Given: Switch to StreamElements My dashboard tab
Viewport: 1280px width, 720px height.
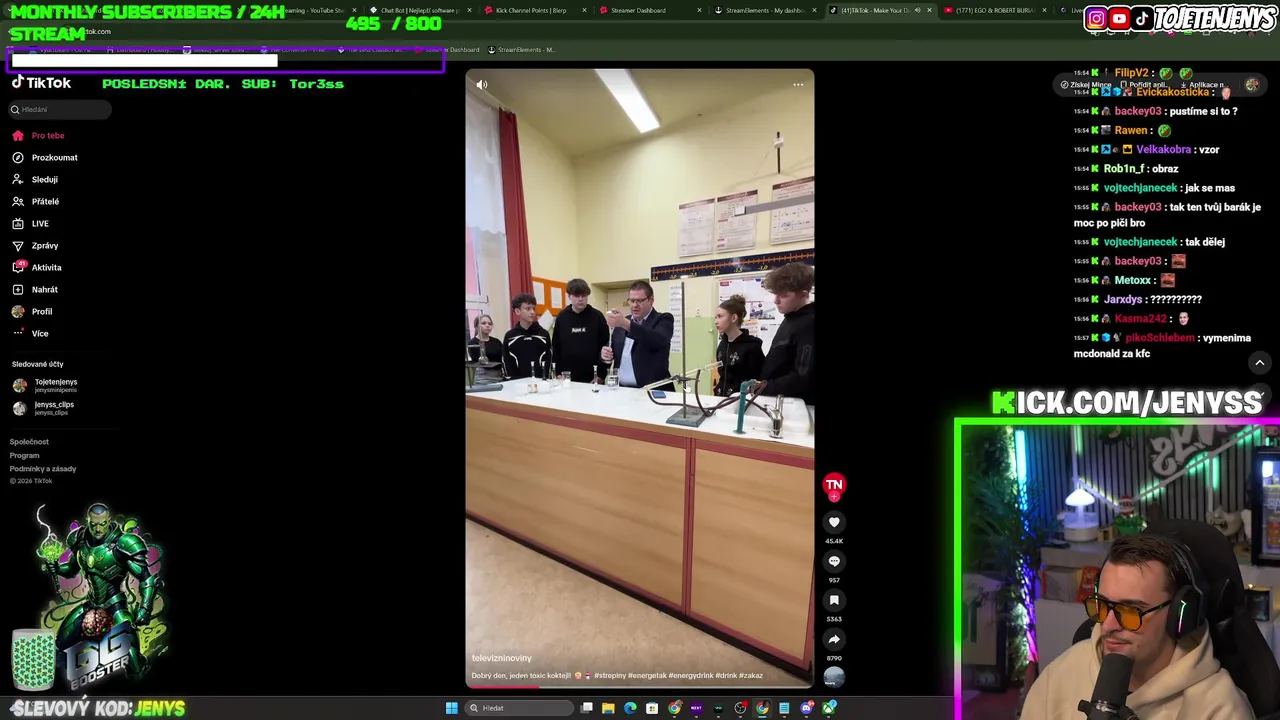Looking at the screenshot, I should coord(764,10).
